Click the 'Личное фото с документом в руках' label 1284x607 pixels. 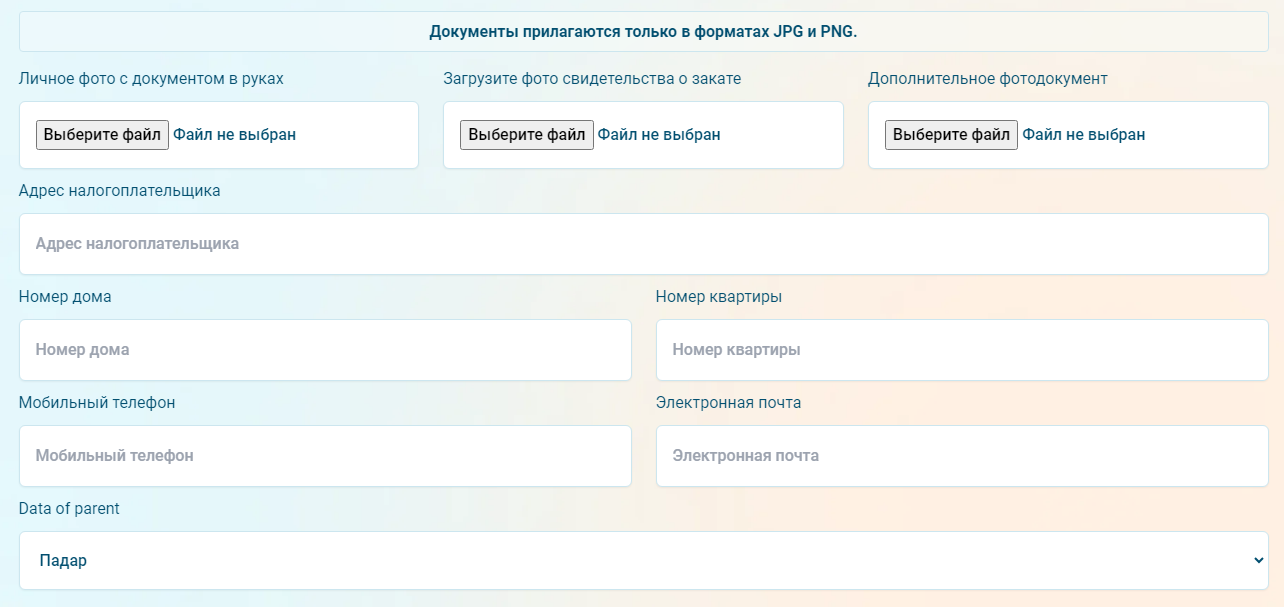click(x=151, y=79)
